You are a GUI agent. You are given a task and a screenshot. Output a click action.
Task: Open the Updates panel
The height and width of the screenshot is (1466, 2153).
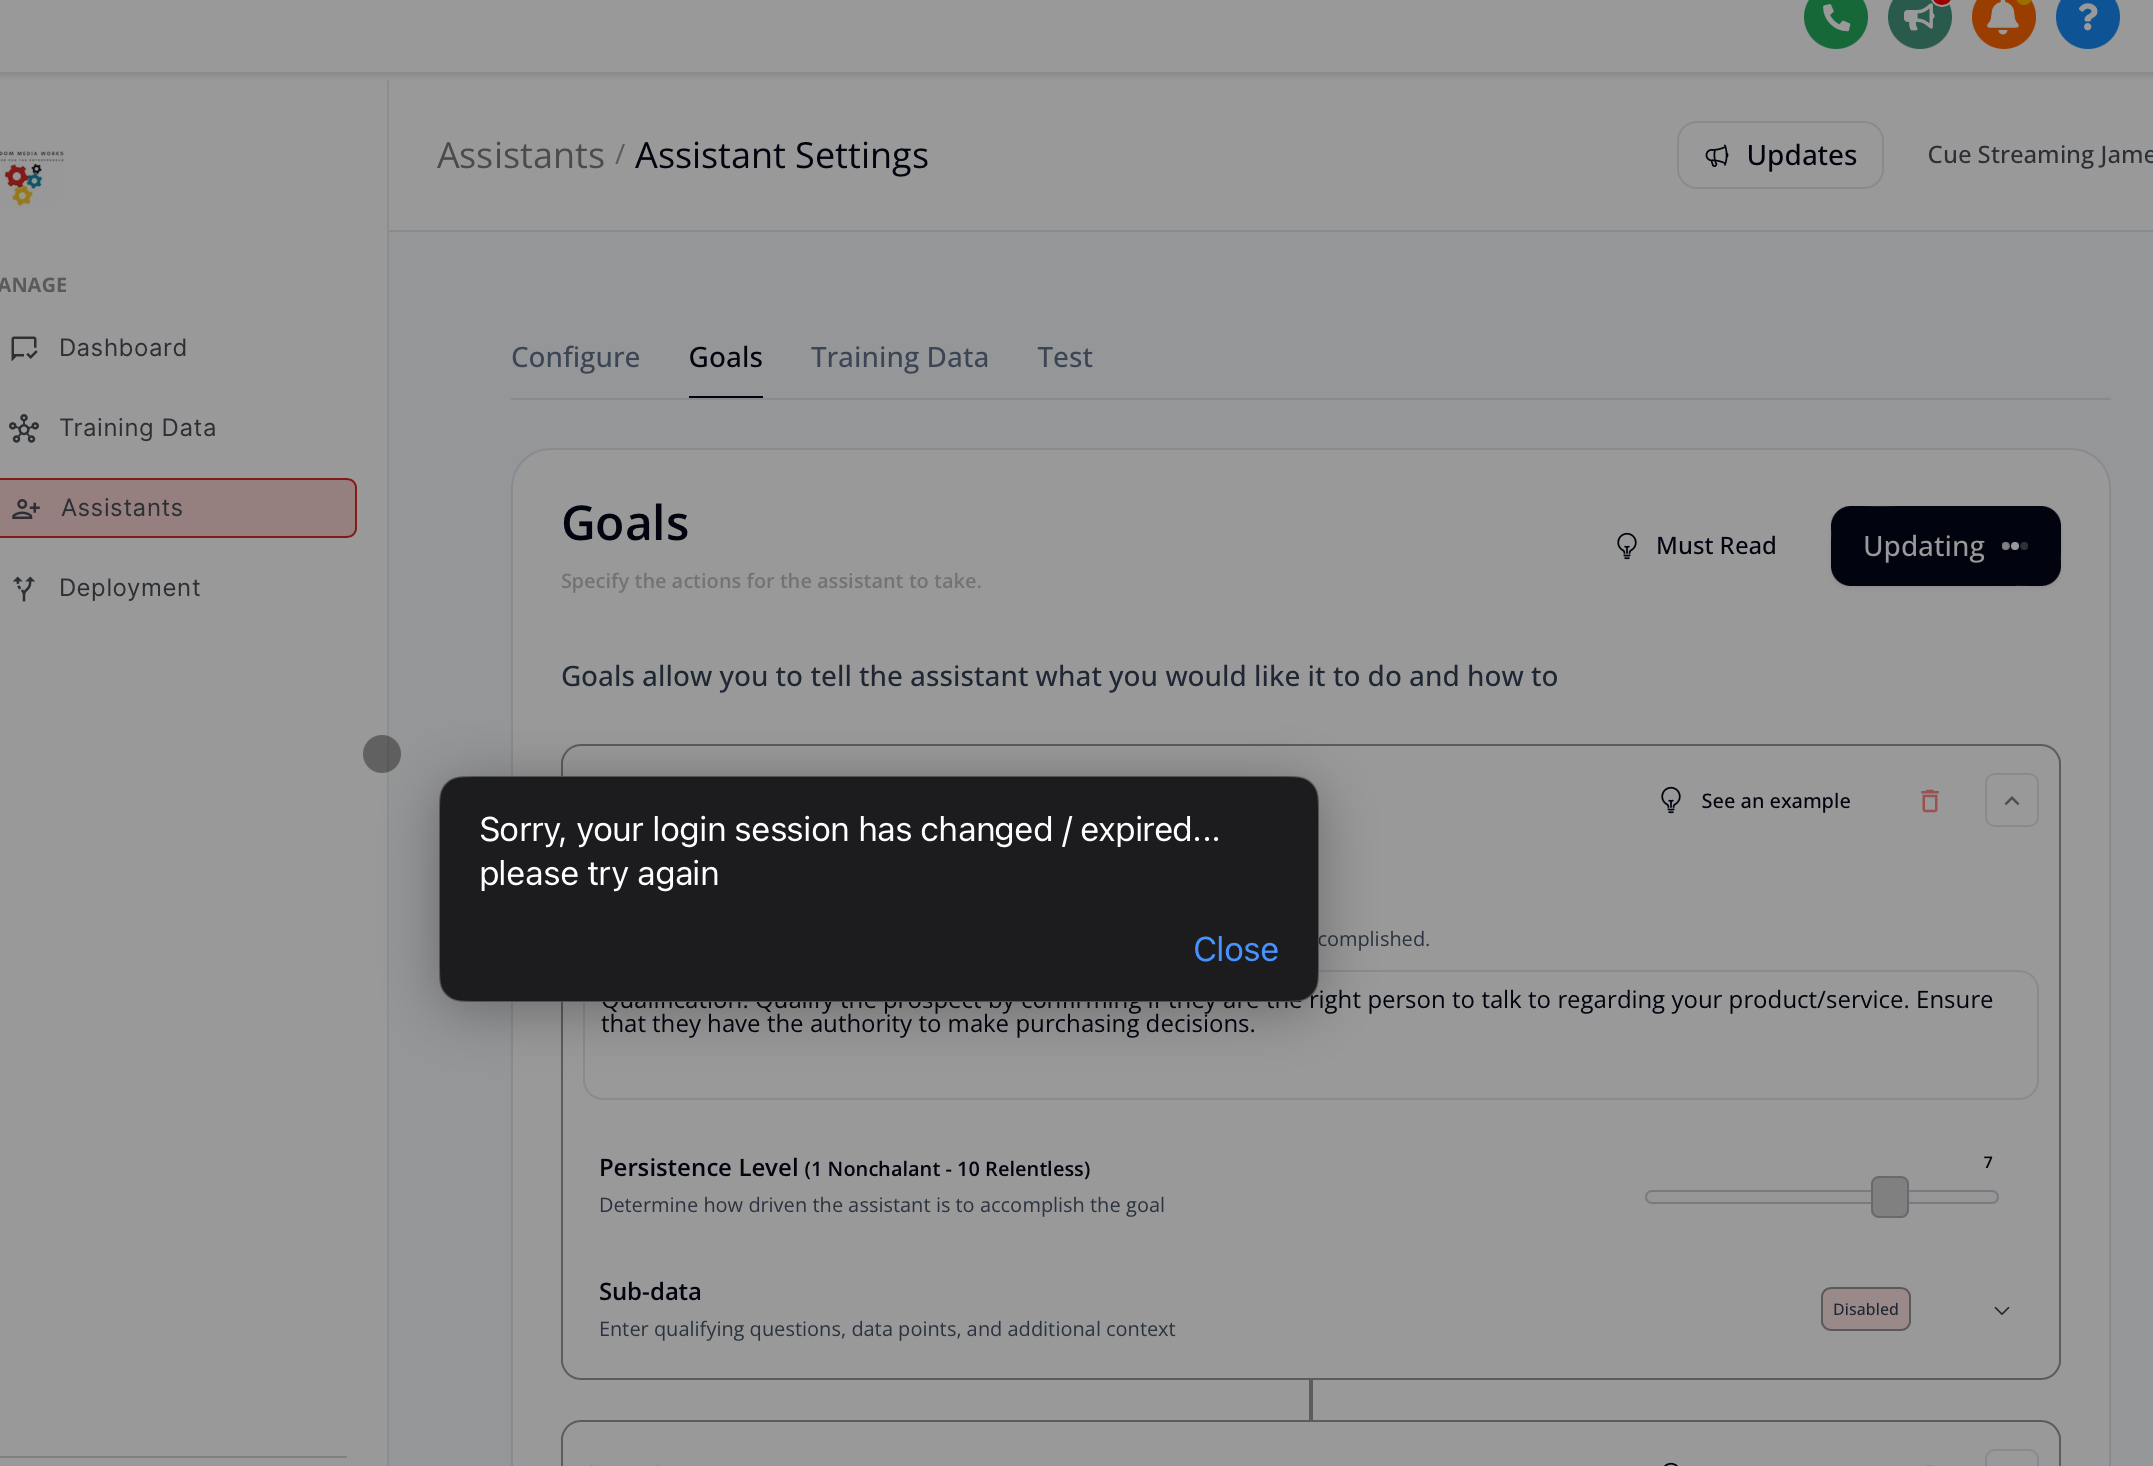coord(1780,155)
